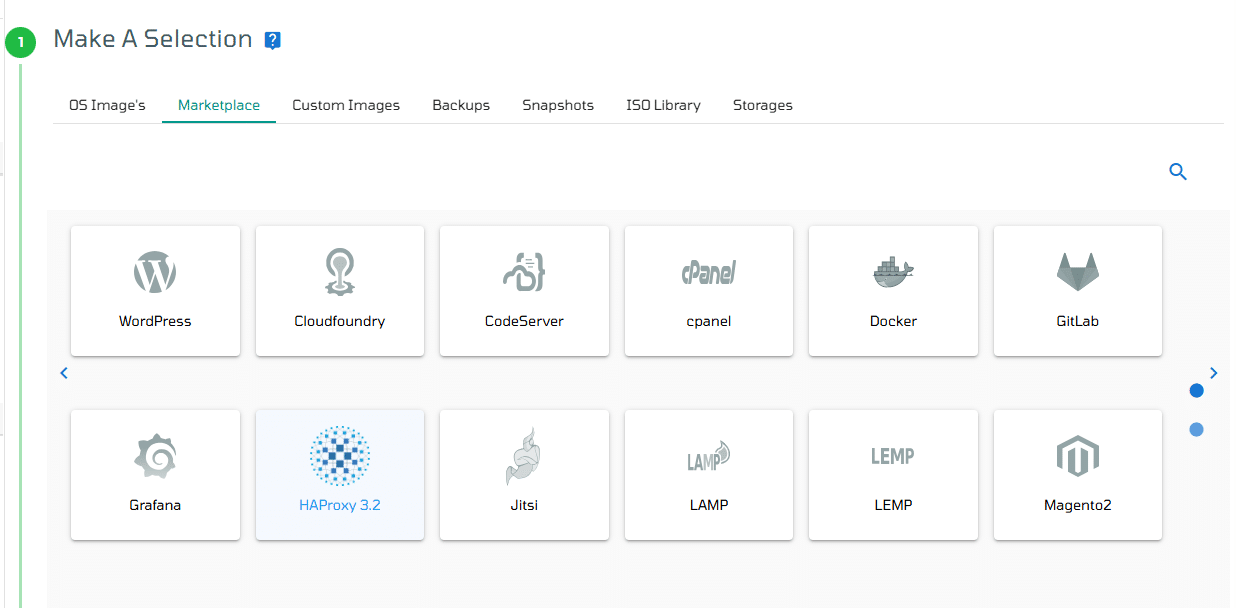
Task: Open the Custom Images tab
Action: [x=346, y=105]
